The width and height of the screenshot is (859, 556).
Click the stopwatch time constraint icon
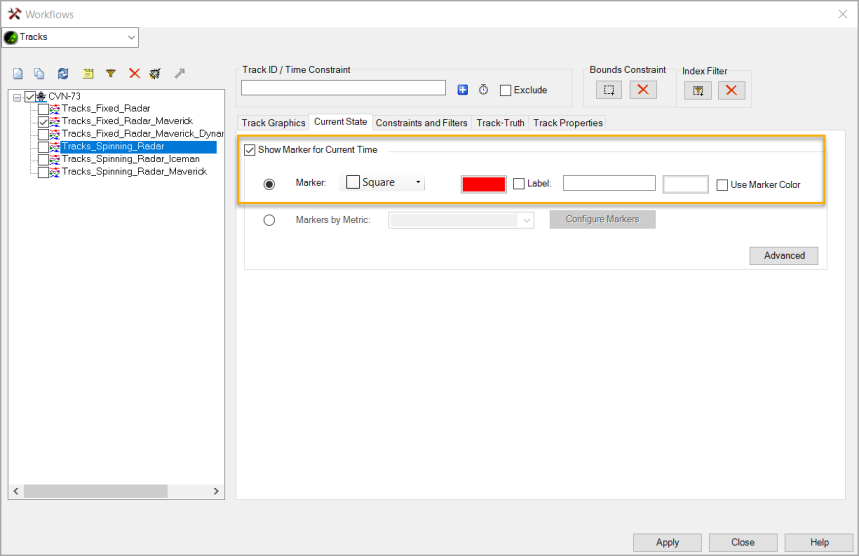[483, 90]
